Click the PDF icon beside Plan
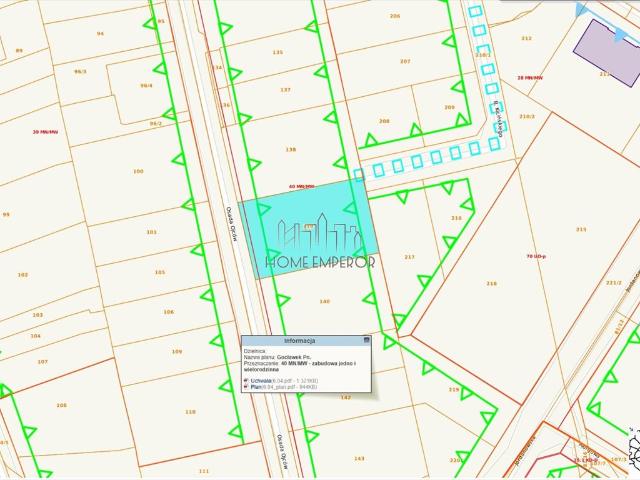640x480 pixels. click(246, 387)
